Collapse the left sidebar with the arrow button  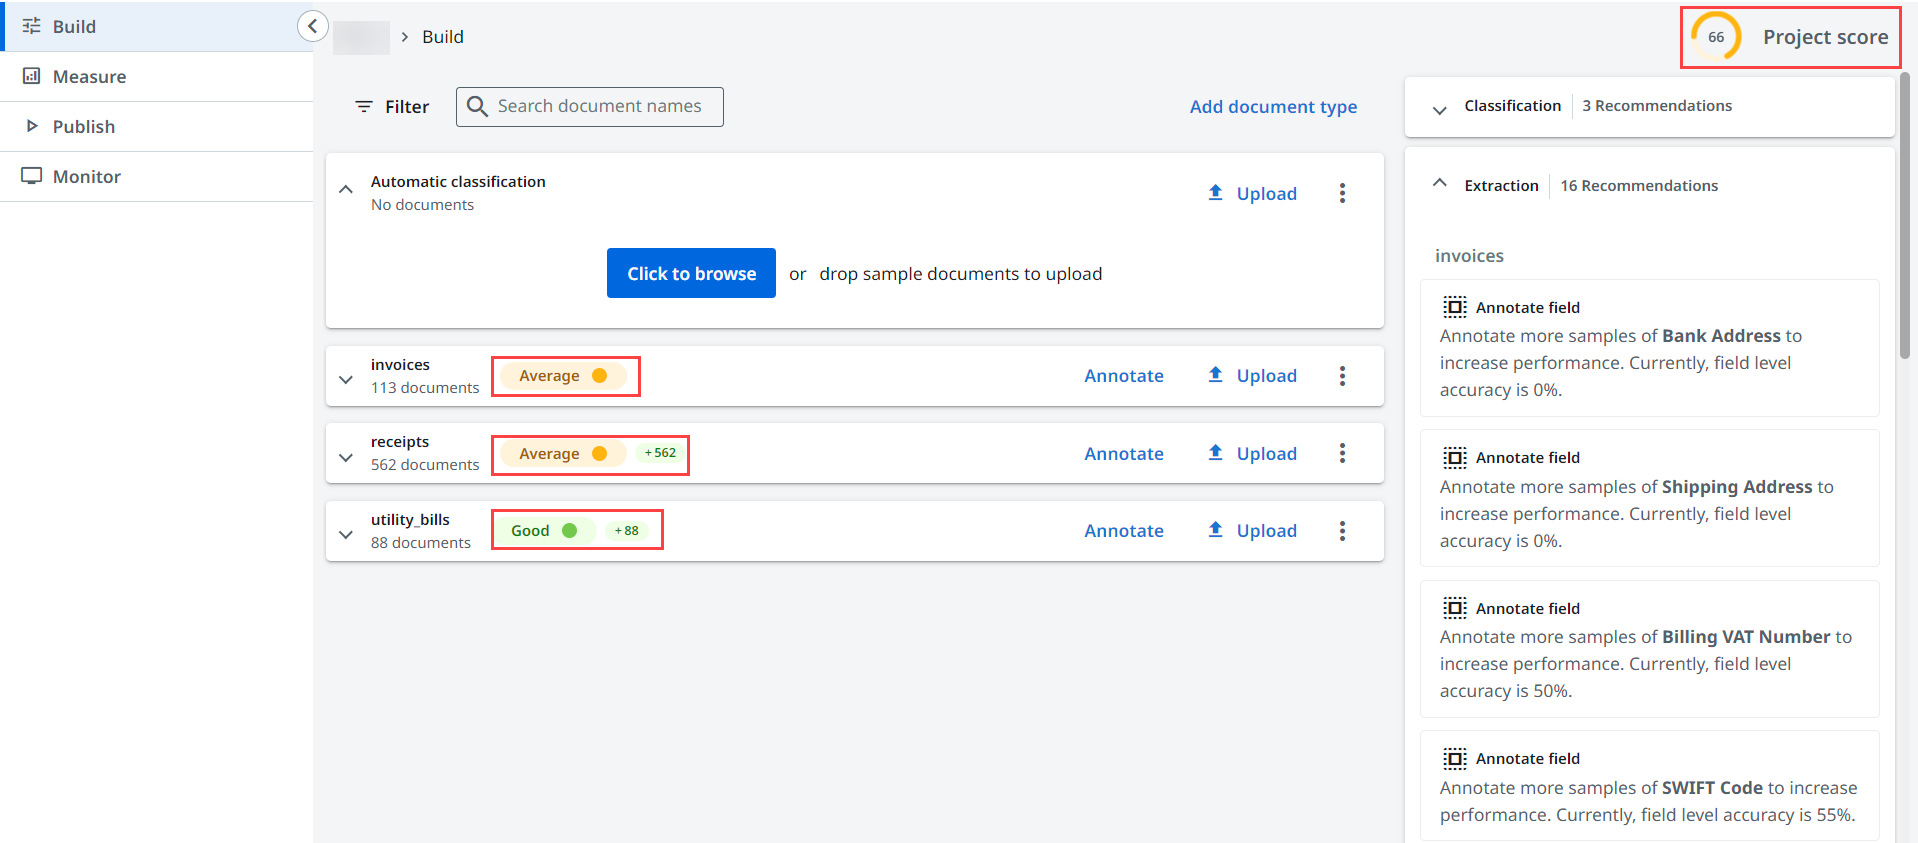pyautogui.click(x=312, y=26)
